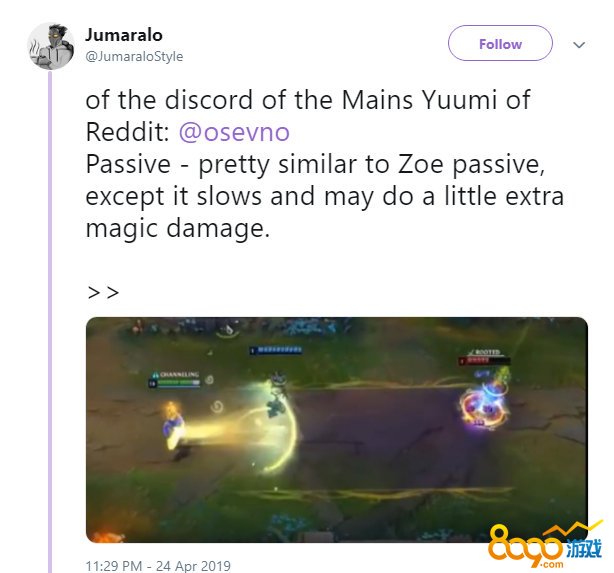Visit the @JumaraloStyle handle
This screenshot has height=573, width=614.
pyautogui.click(x=134, y=56)
